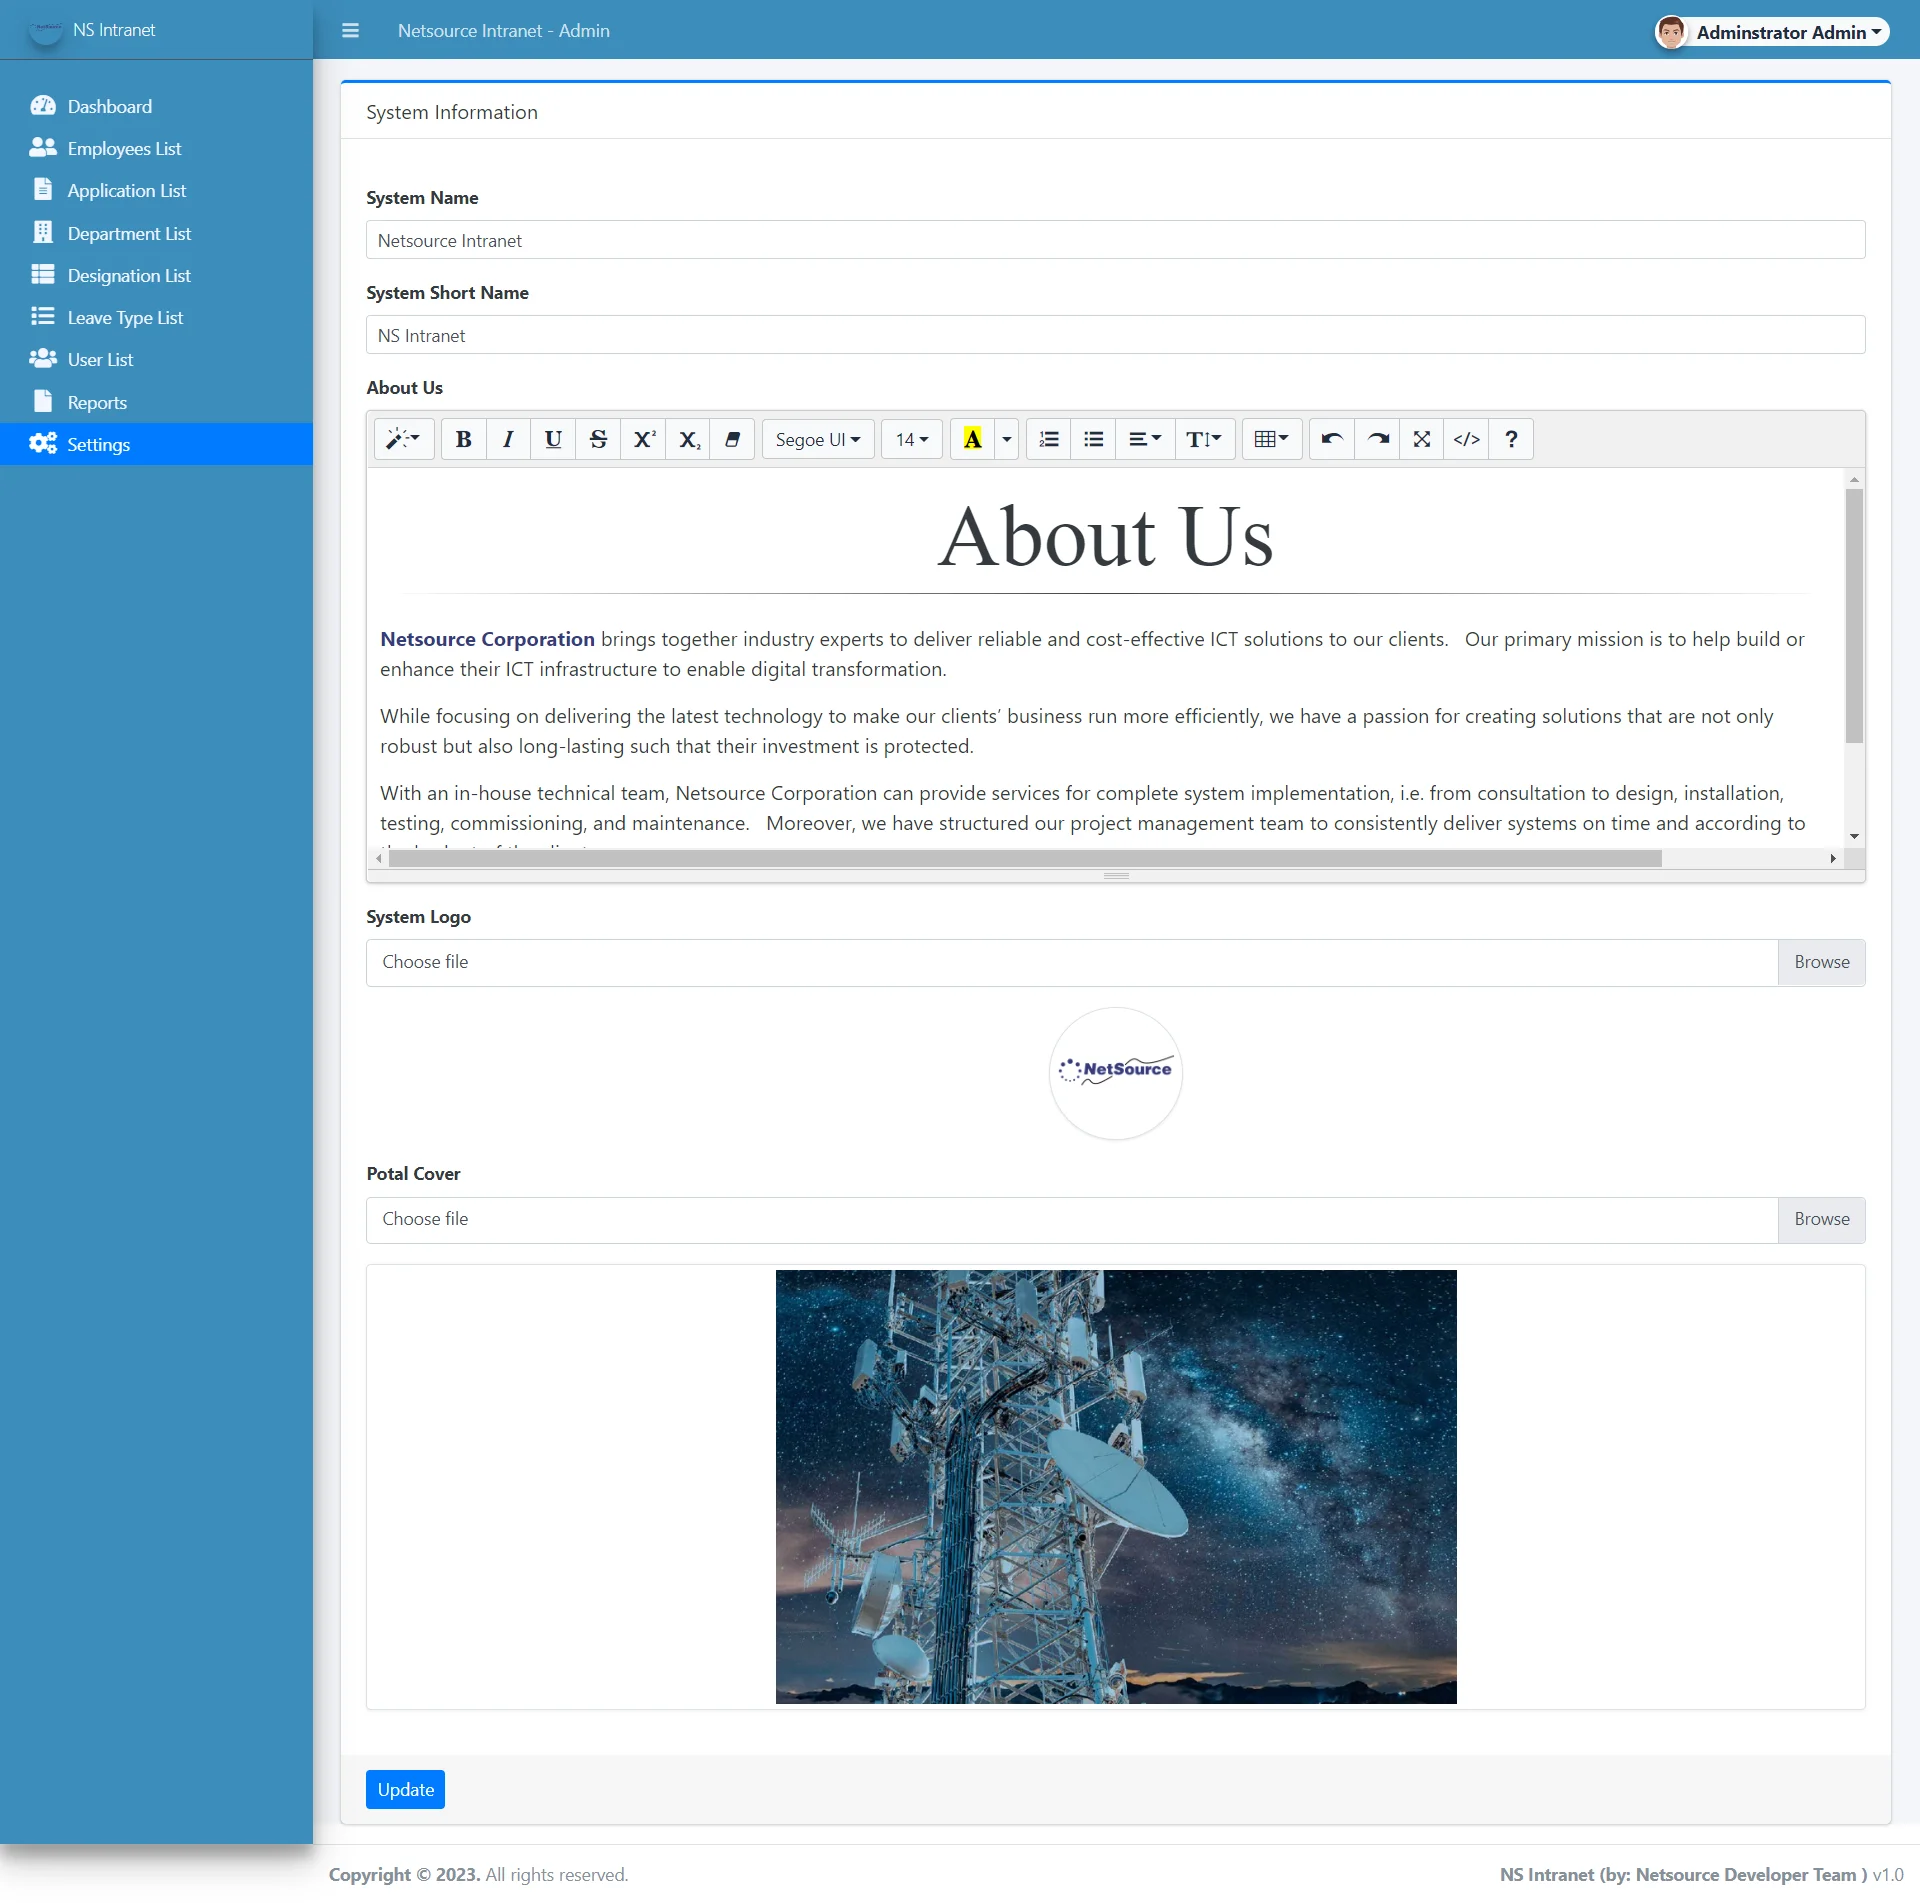Image resolution: width=1920 pixels, height=1903 pixels.
Task: Toggle sidebar with hamburger icon
Action: pyautogui.click(x=350, y=30)
